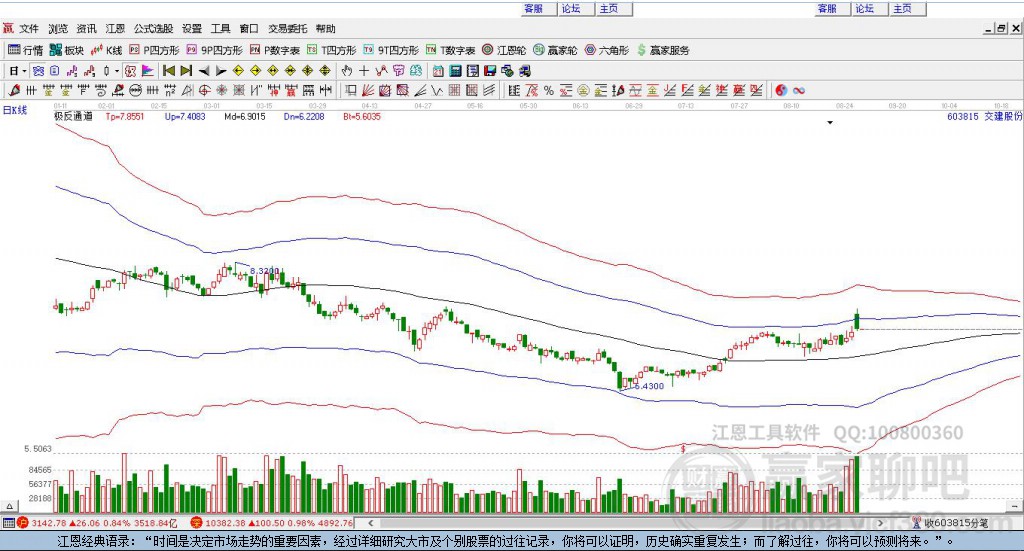Click the red floppy save icon

point(490,71)
